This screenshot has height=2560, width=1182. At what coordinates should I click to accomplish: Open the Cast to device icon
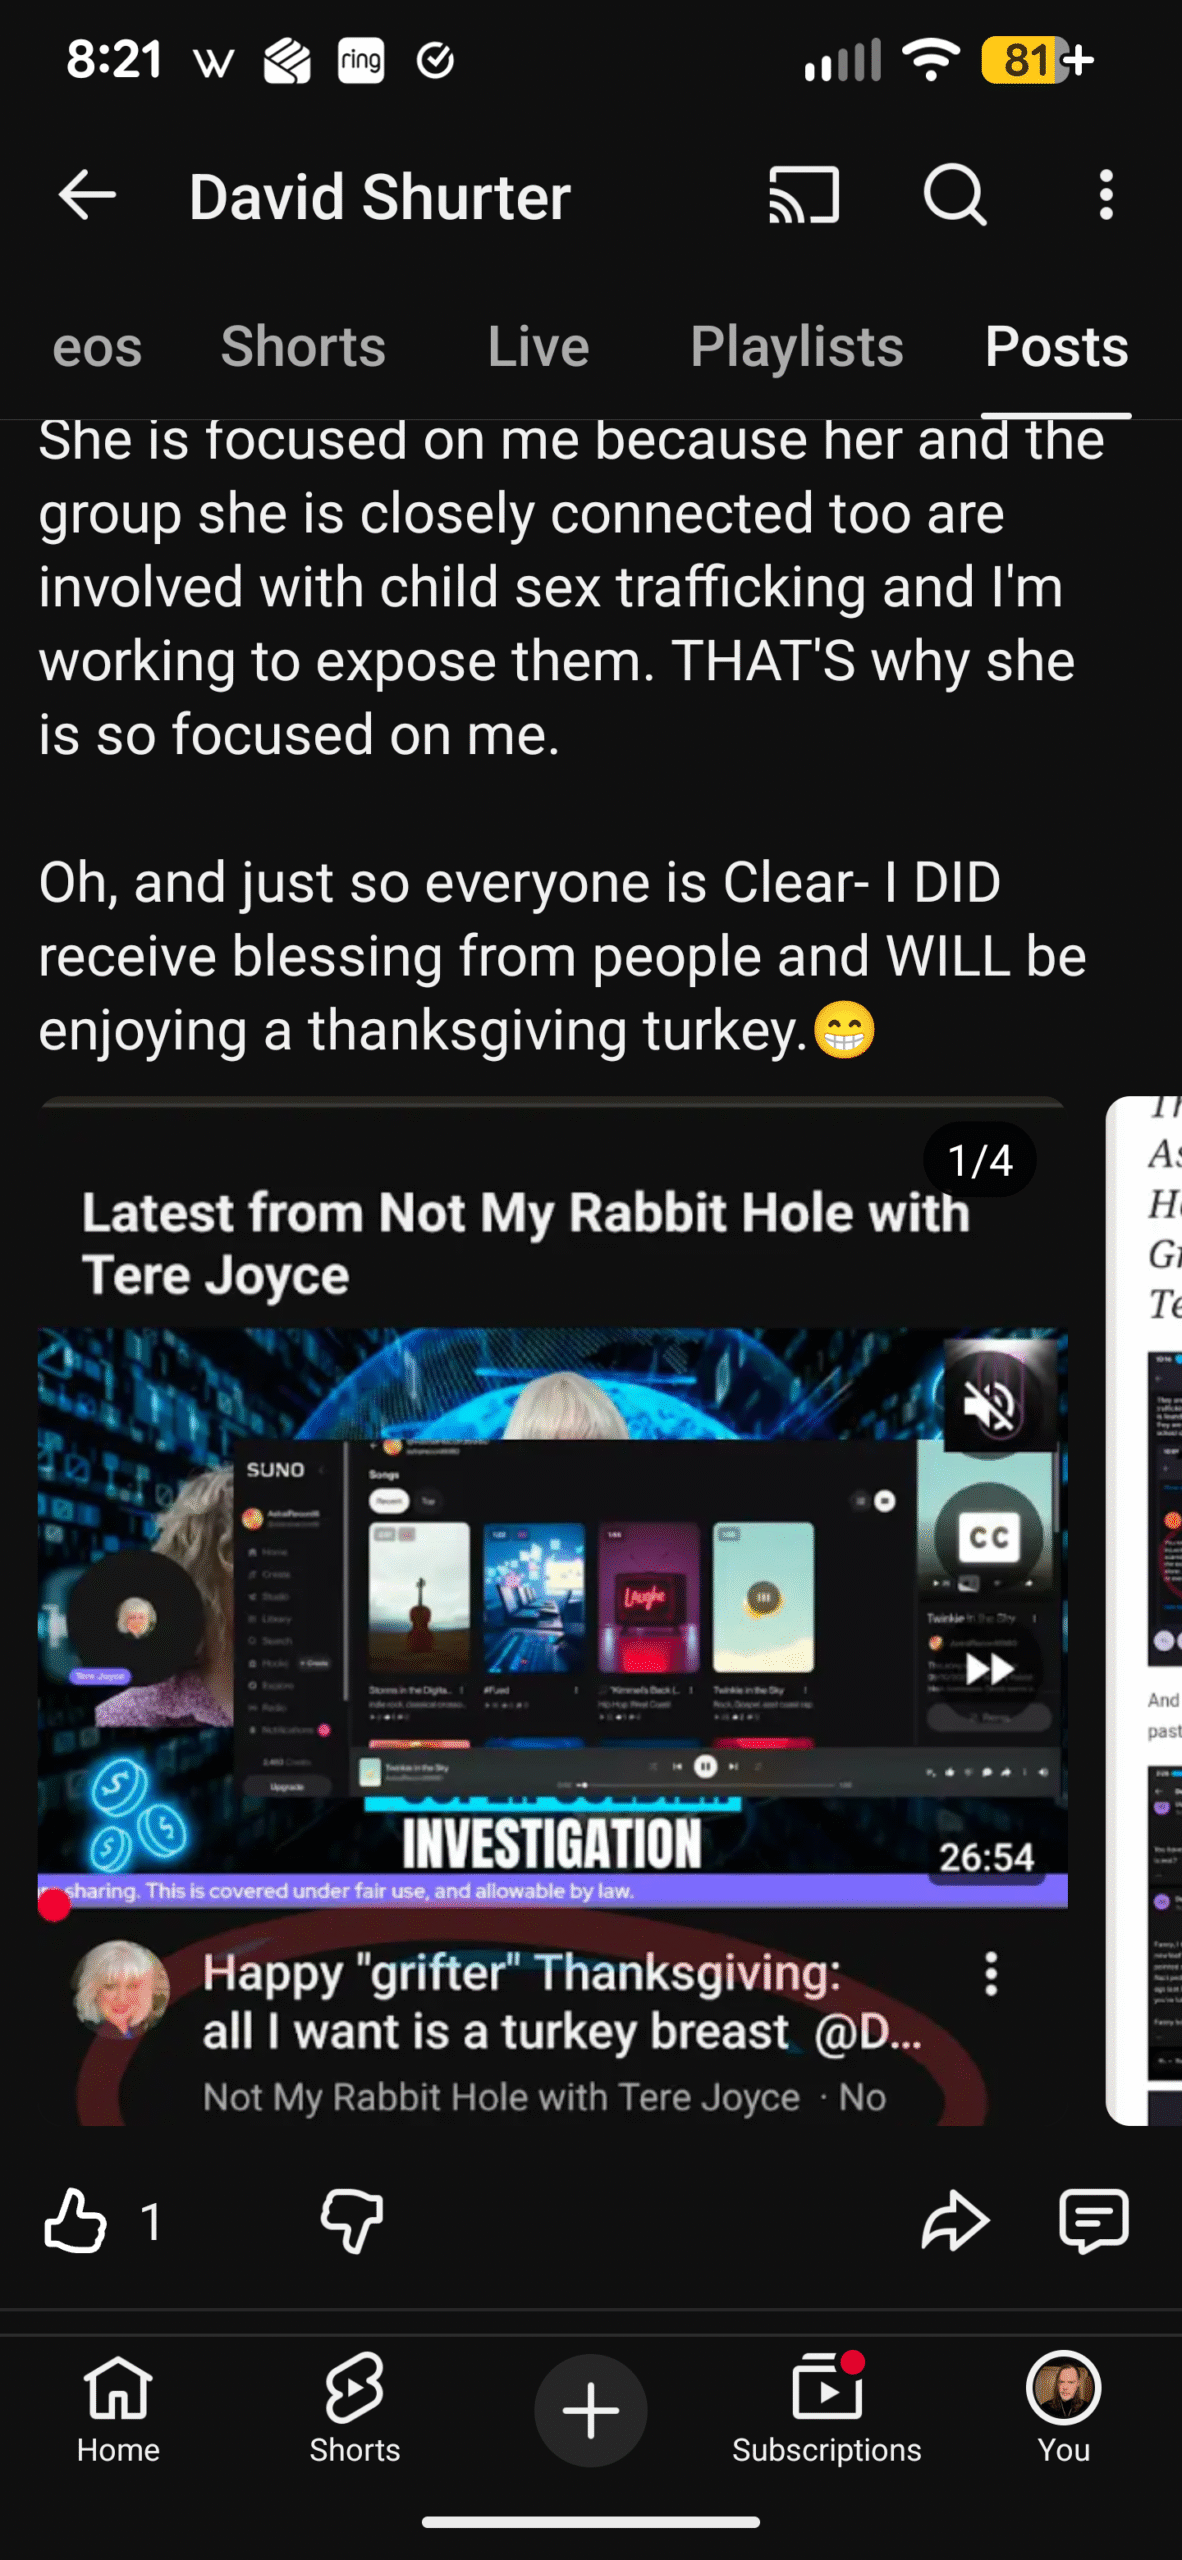click(x=803, y=194)
